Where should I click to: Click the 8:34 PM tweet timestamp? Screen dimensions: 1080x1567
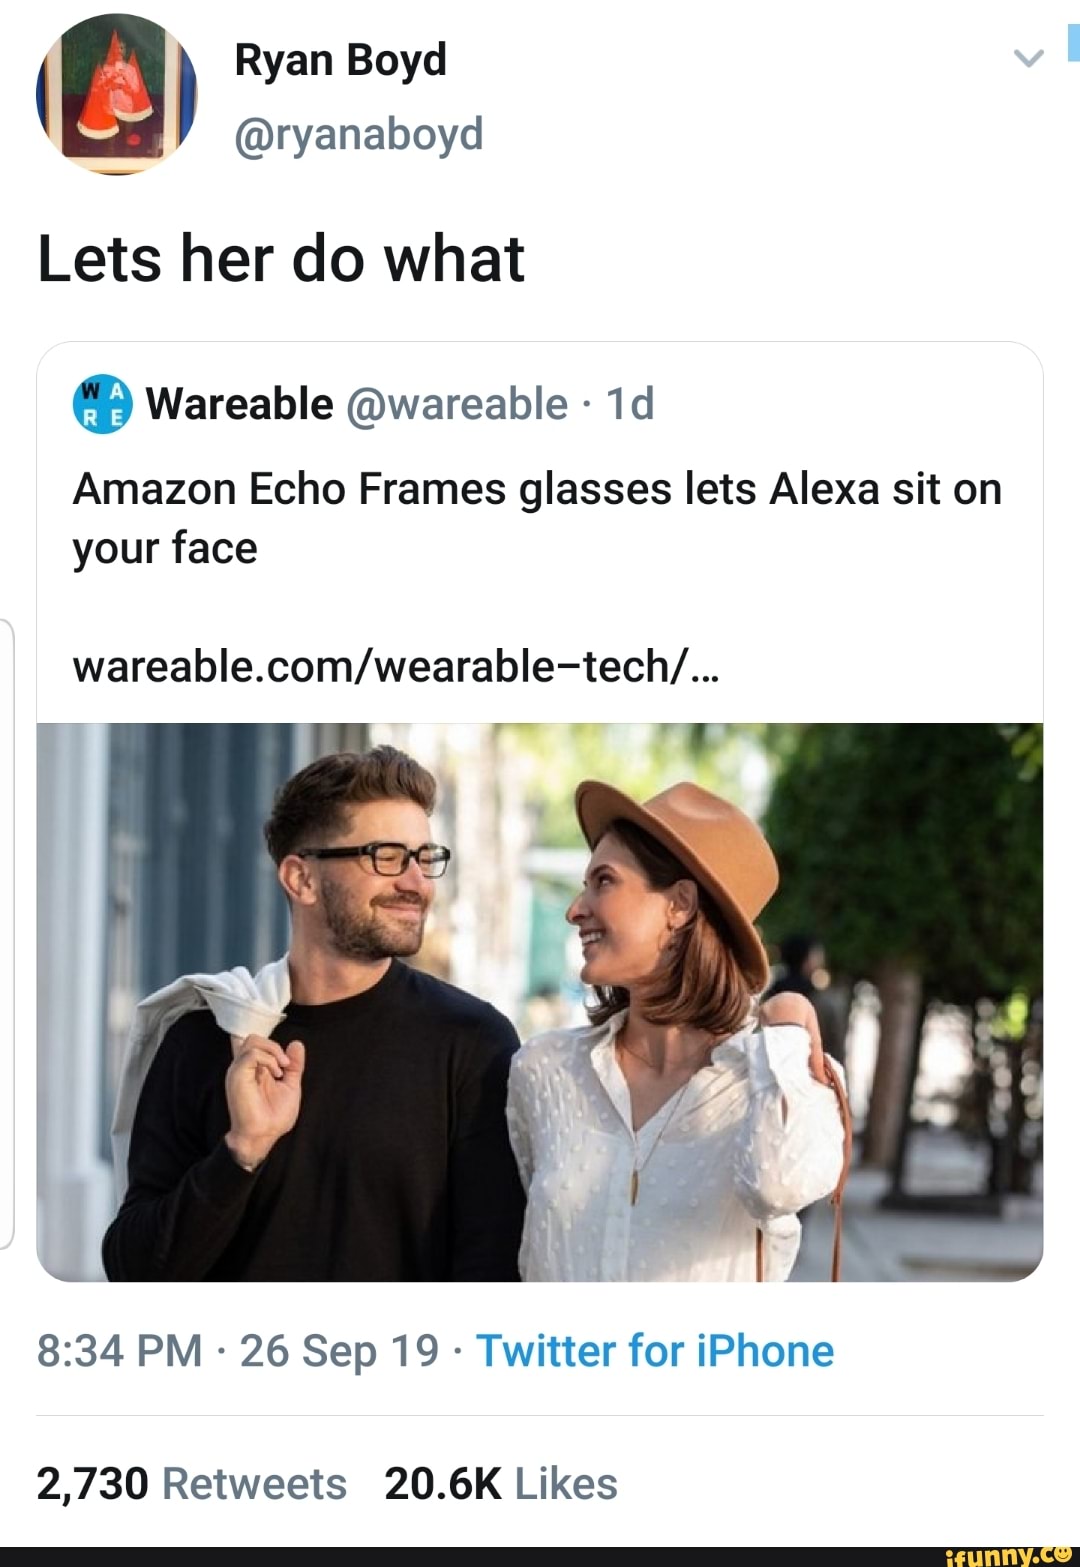point(119,1351)
